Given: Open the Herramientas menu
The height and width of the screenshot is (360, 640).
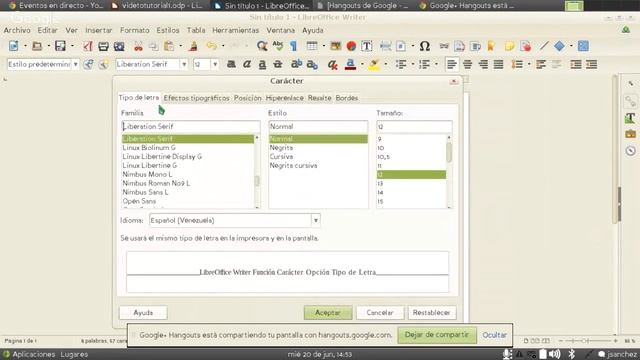Looking at the screenshot, I should 236,30.
